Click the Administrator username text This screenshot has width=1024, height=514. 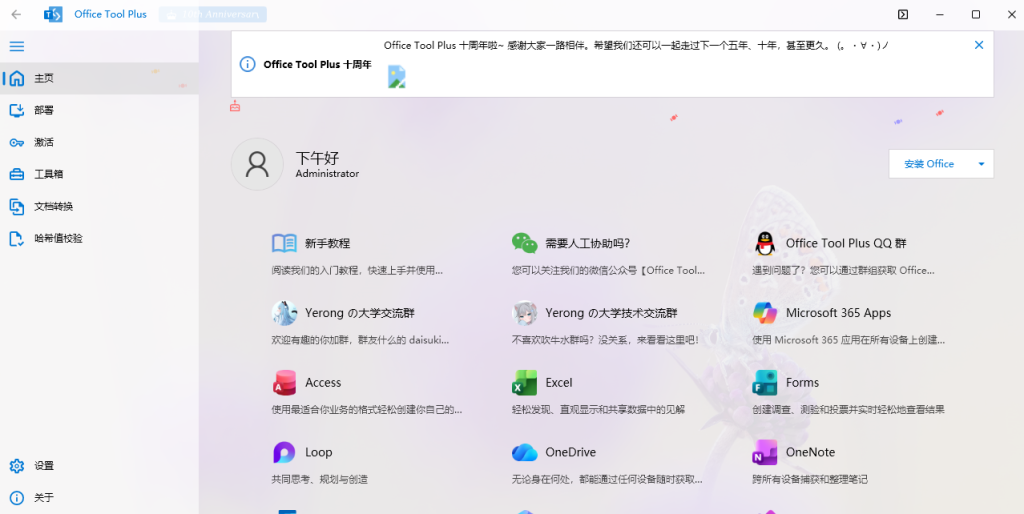point(327,174)
